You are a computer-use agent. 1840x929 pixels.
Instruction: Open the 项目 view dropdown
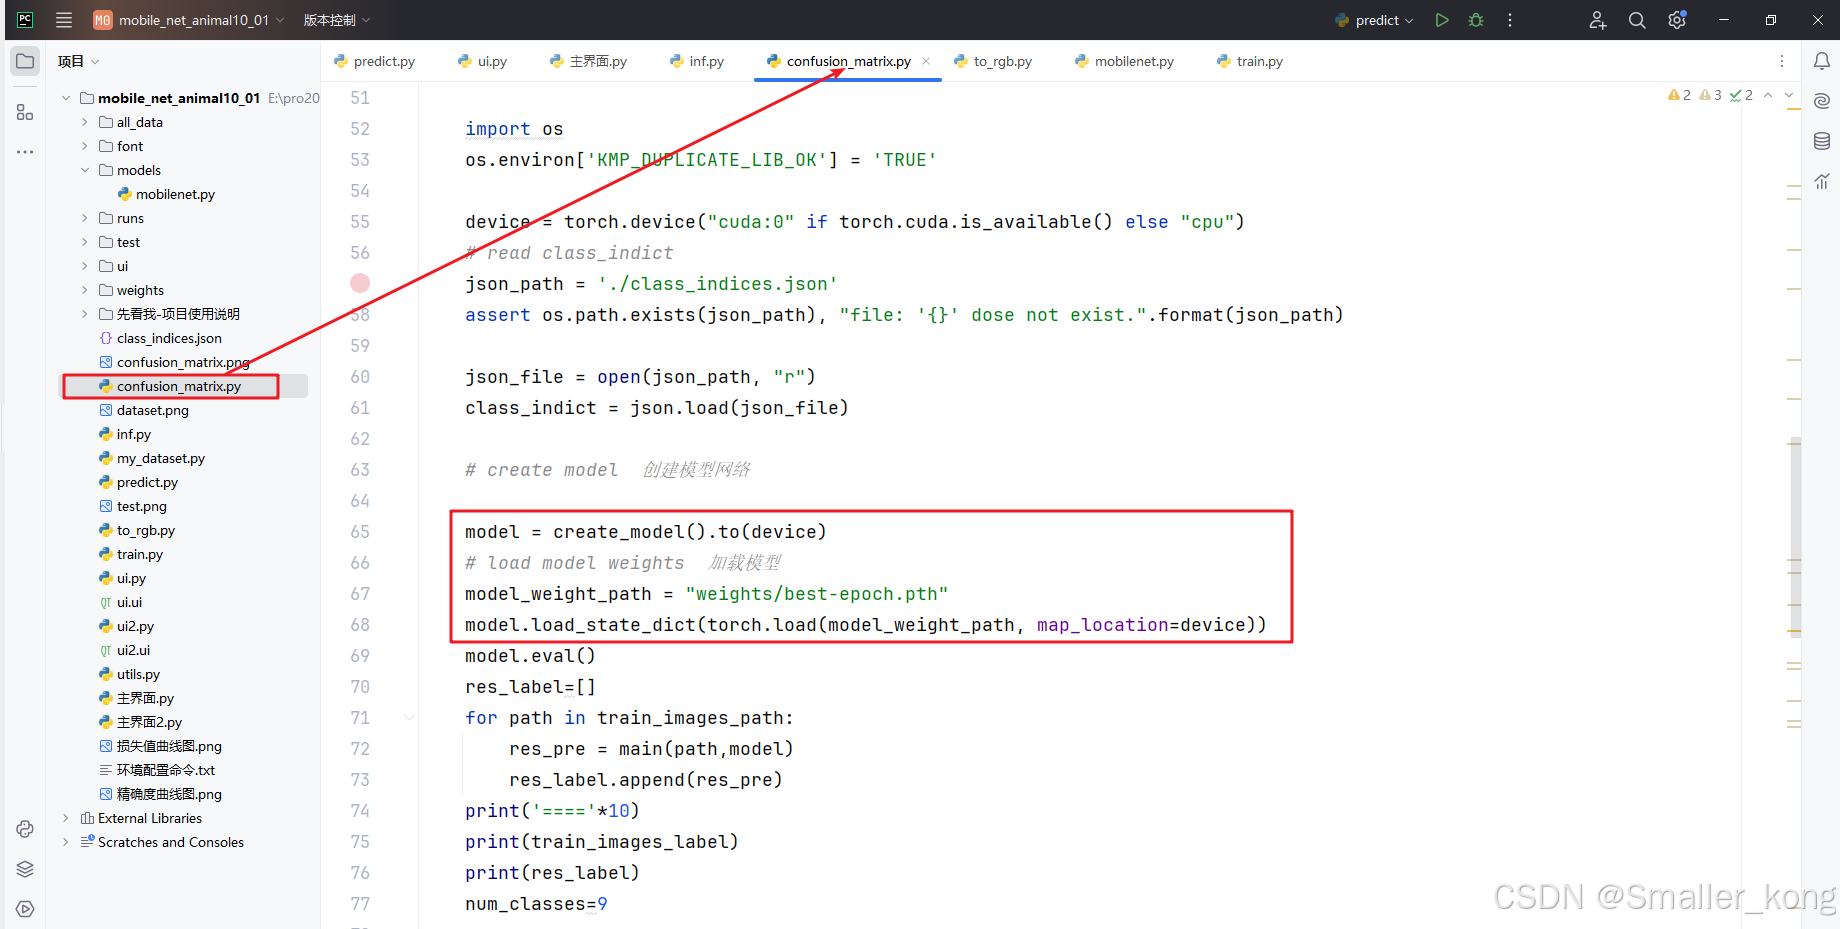pyautogui.click(x=78, y=61)
